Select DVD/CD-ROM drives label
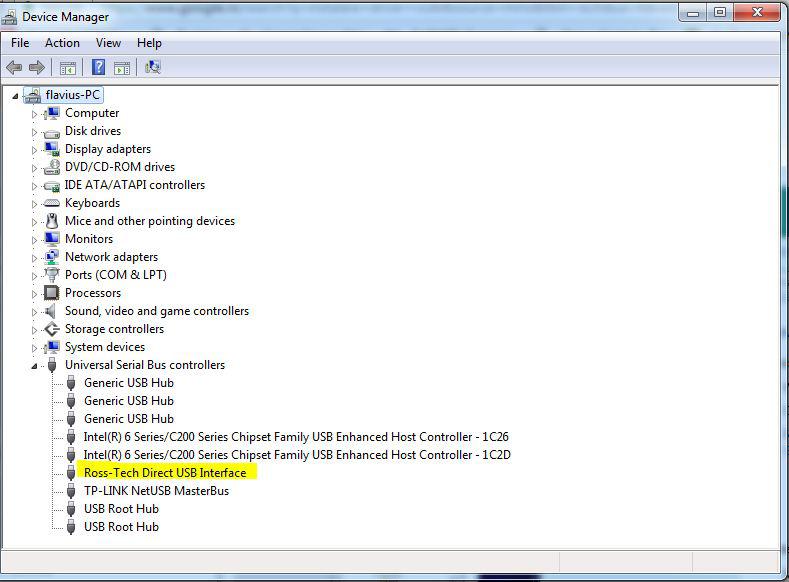 120,167
